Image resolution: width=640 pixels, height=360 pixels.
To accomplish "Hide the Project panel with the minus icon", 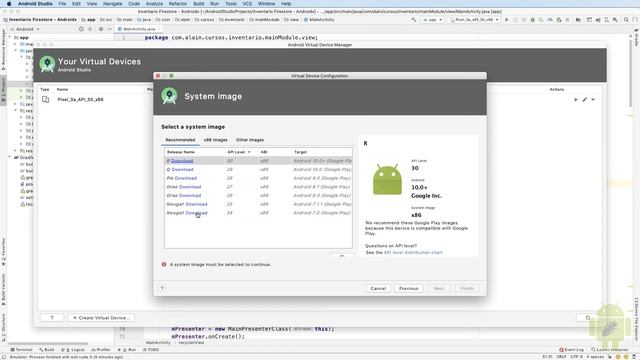I will pos(109,29).
